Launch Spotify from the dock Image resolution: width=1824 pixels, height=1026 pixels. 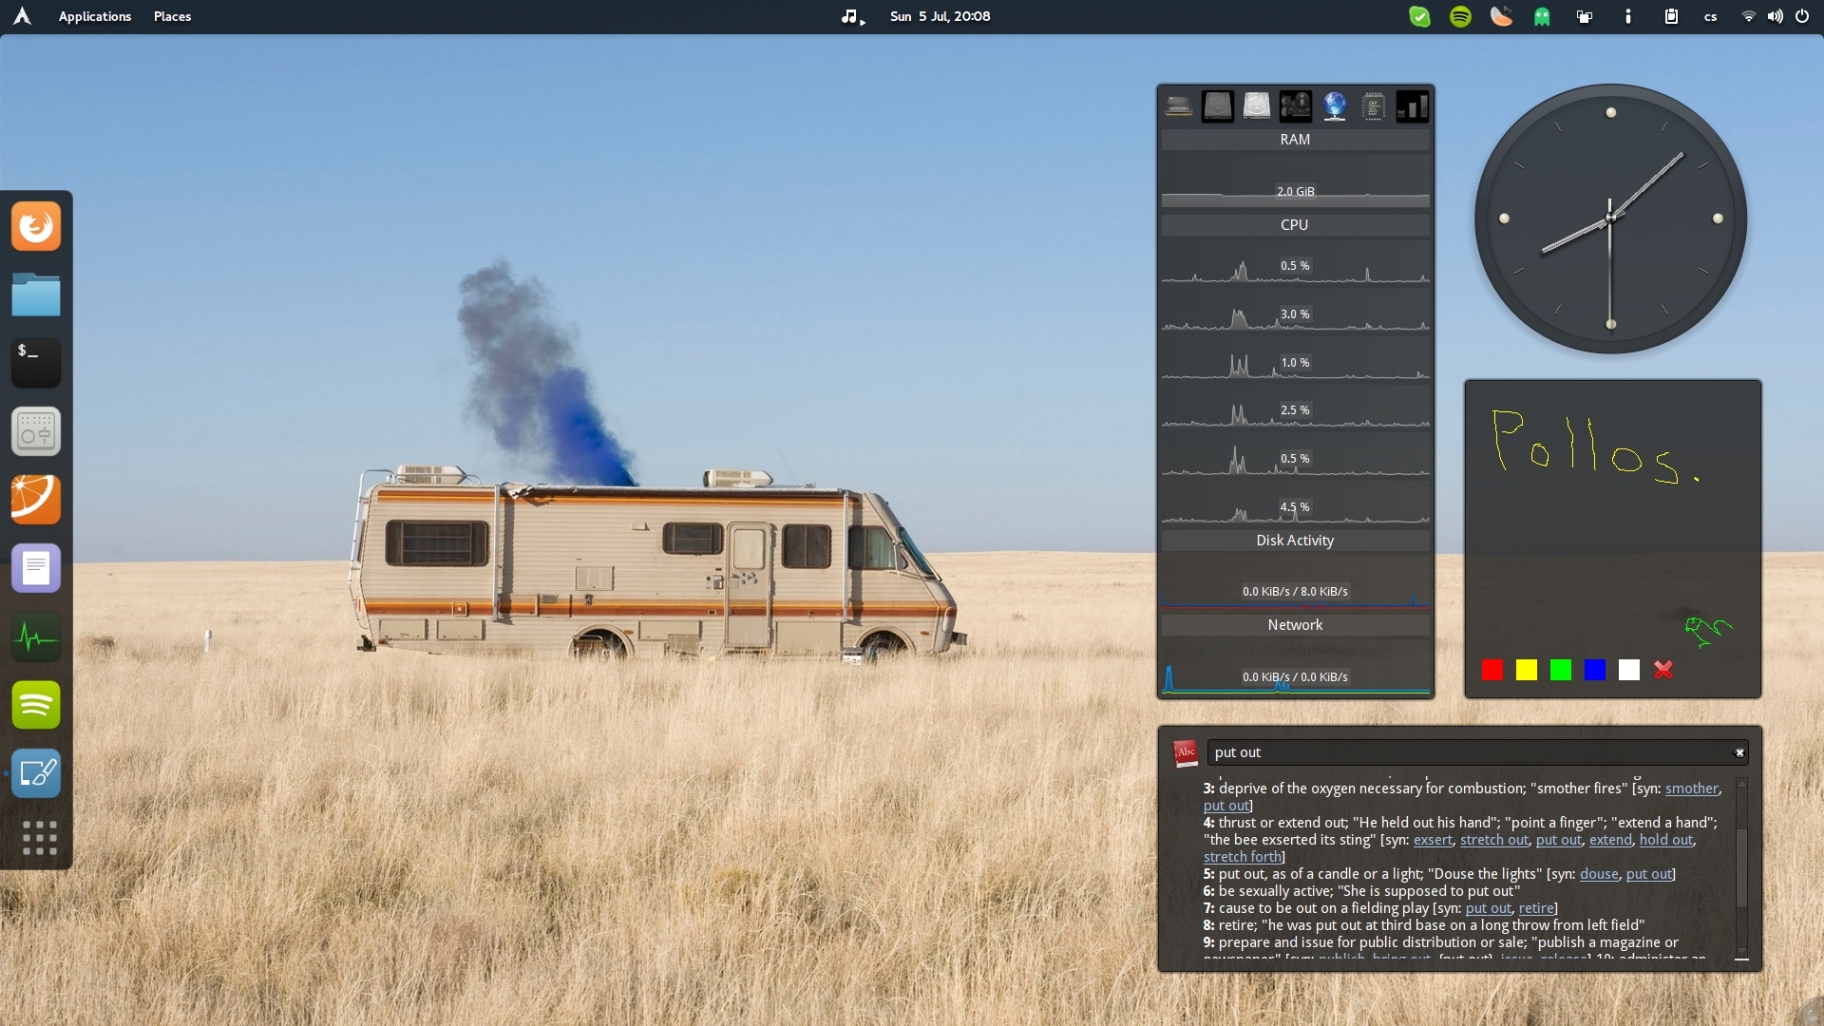36,705
